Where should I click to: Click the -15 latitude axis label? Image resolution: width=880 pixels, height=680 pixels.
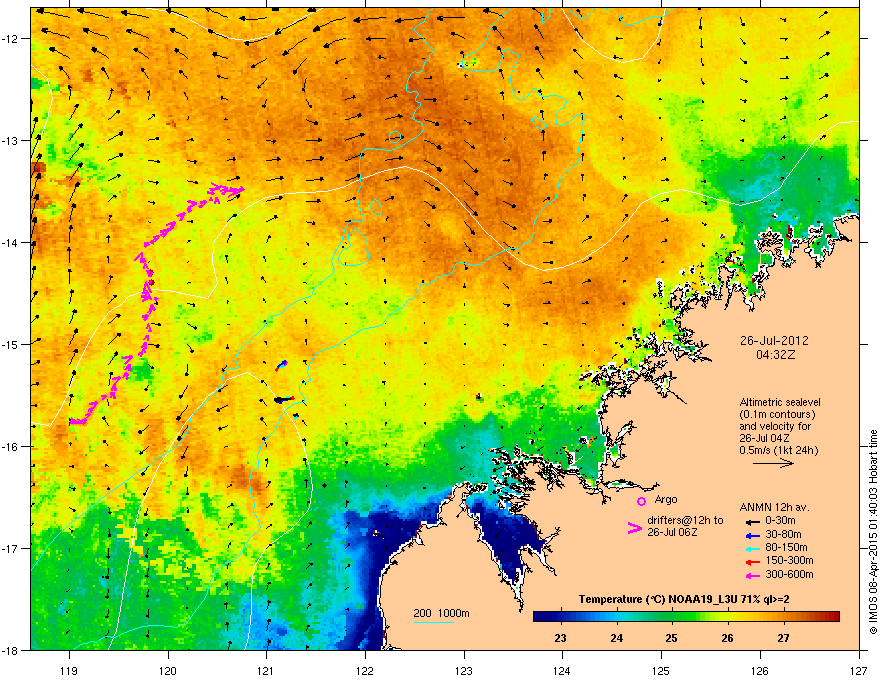(x=12, y=344)
